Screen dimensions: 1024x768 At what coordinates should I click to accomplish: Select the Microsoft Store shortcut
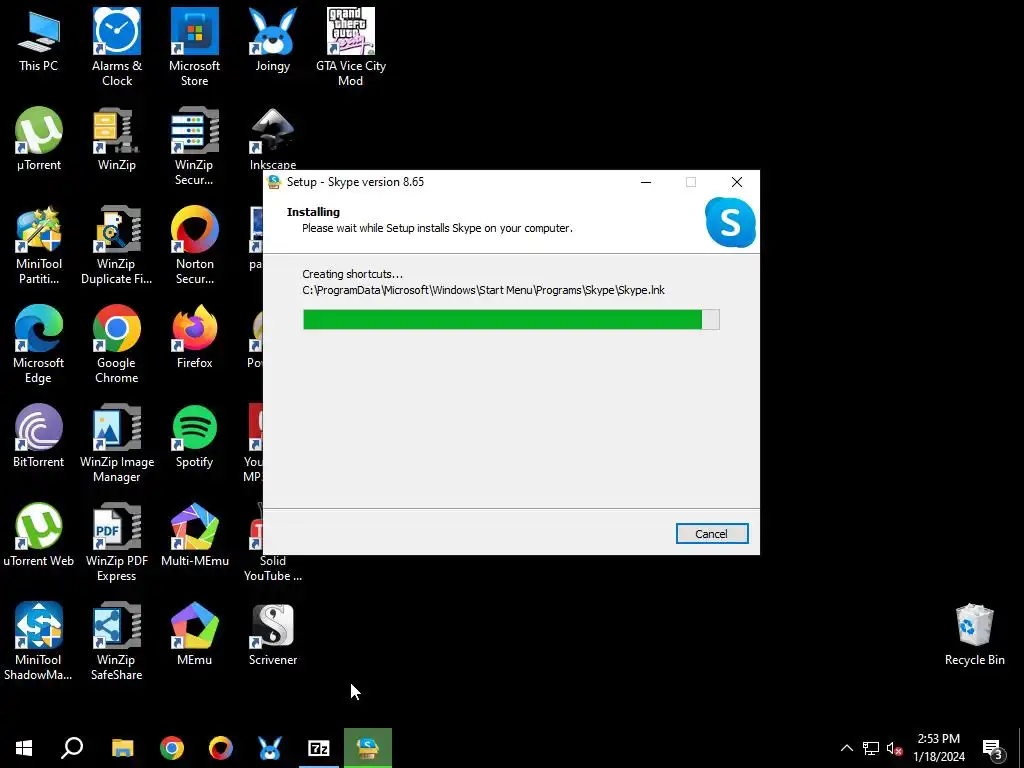pos(195,47)
